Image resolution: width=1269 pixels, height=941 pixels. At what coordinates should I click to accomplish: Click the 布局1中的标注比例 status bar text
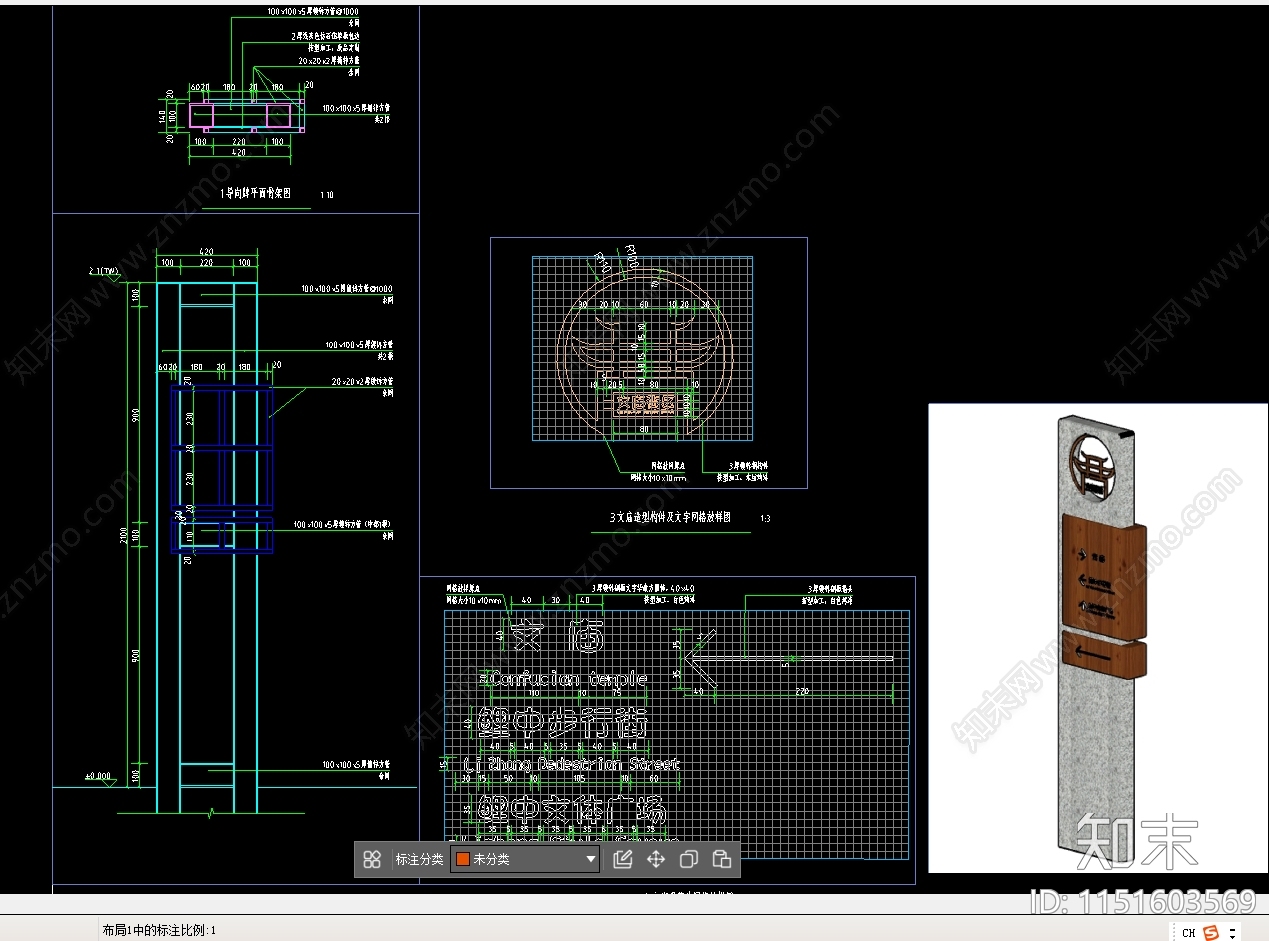159,930
